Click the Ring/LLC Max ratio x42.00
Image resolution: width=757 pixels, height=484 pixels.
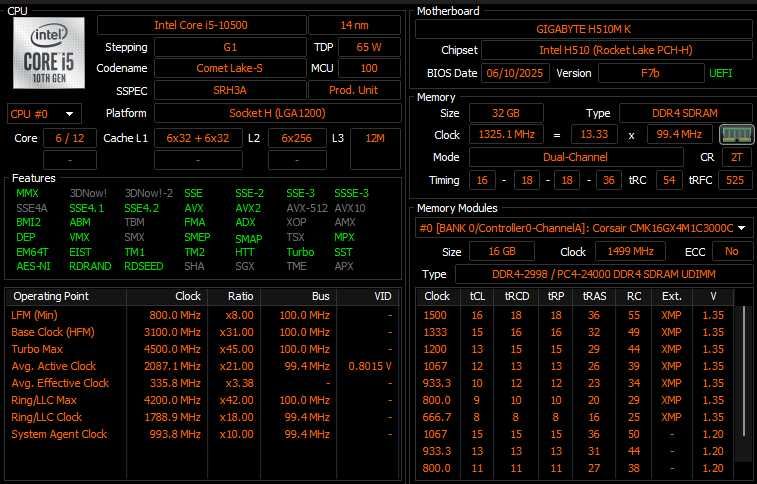coord(237,401)
